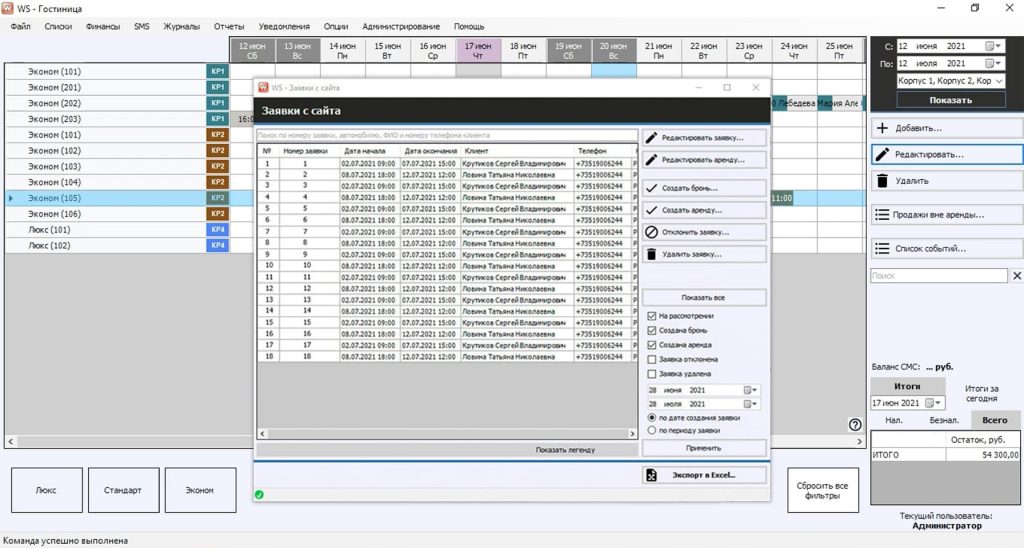
Task: Click checkmark icon on Создать бронь
Action: coord(651,188)
